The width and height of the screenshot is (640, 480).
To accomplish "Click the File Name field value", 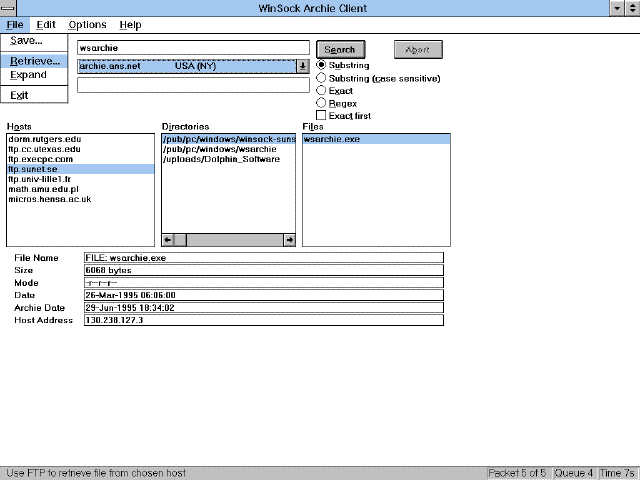I will tap(264, 258).
